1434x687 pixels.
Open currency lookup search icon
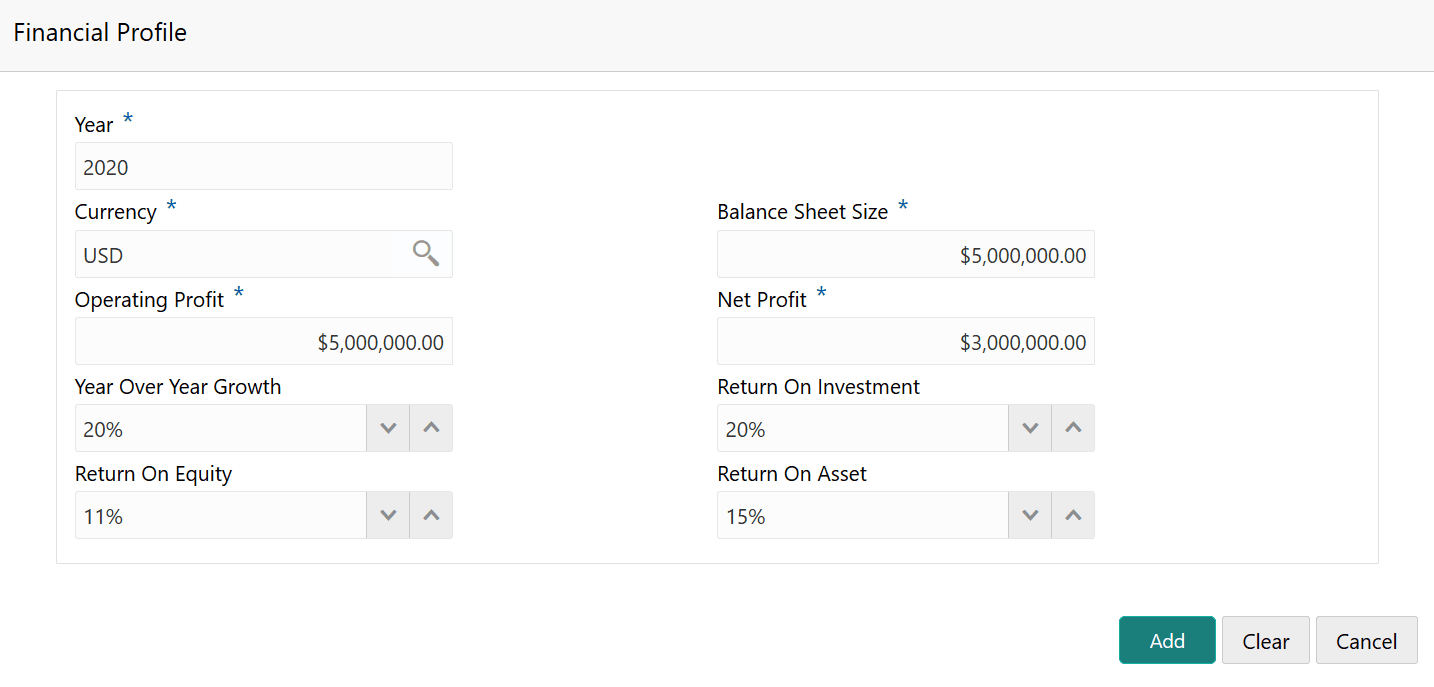[x=426, y=254]
